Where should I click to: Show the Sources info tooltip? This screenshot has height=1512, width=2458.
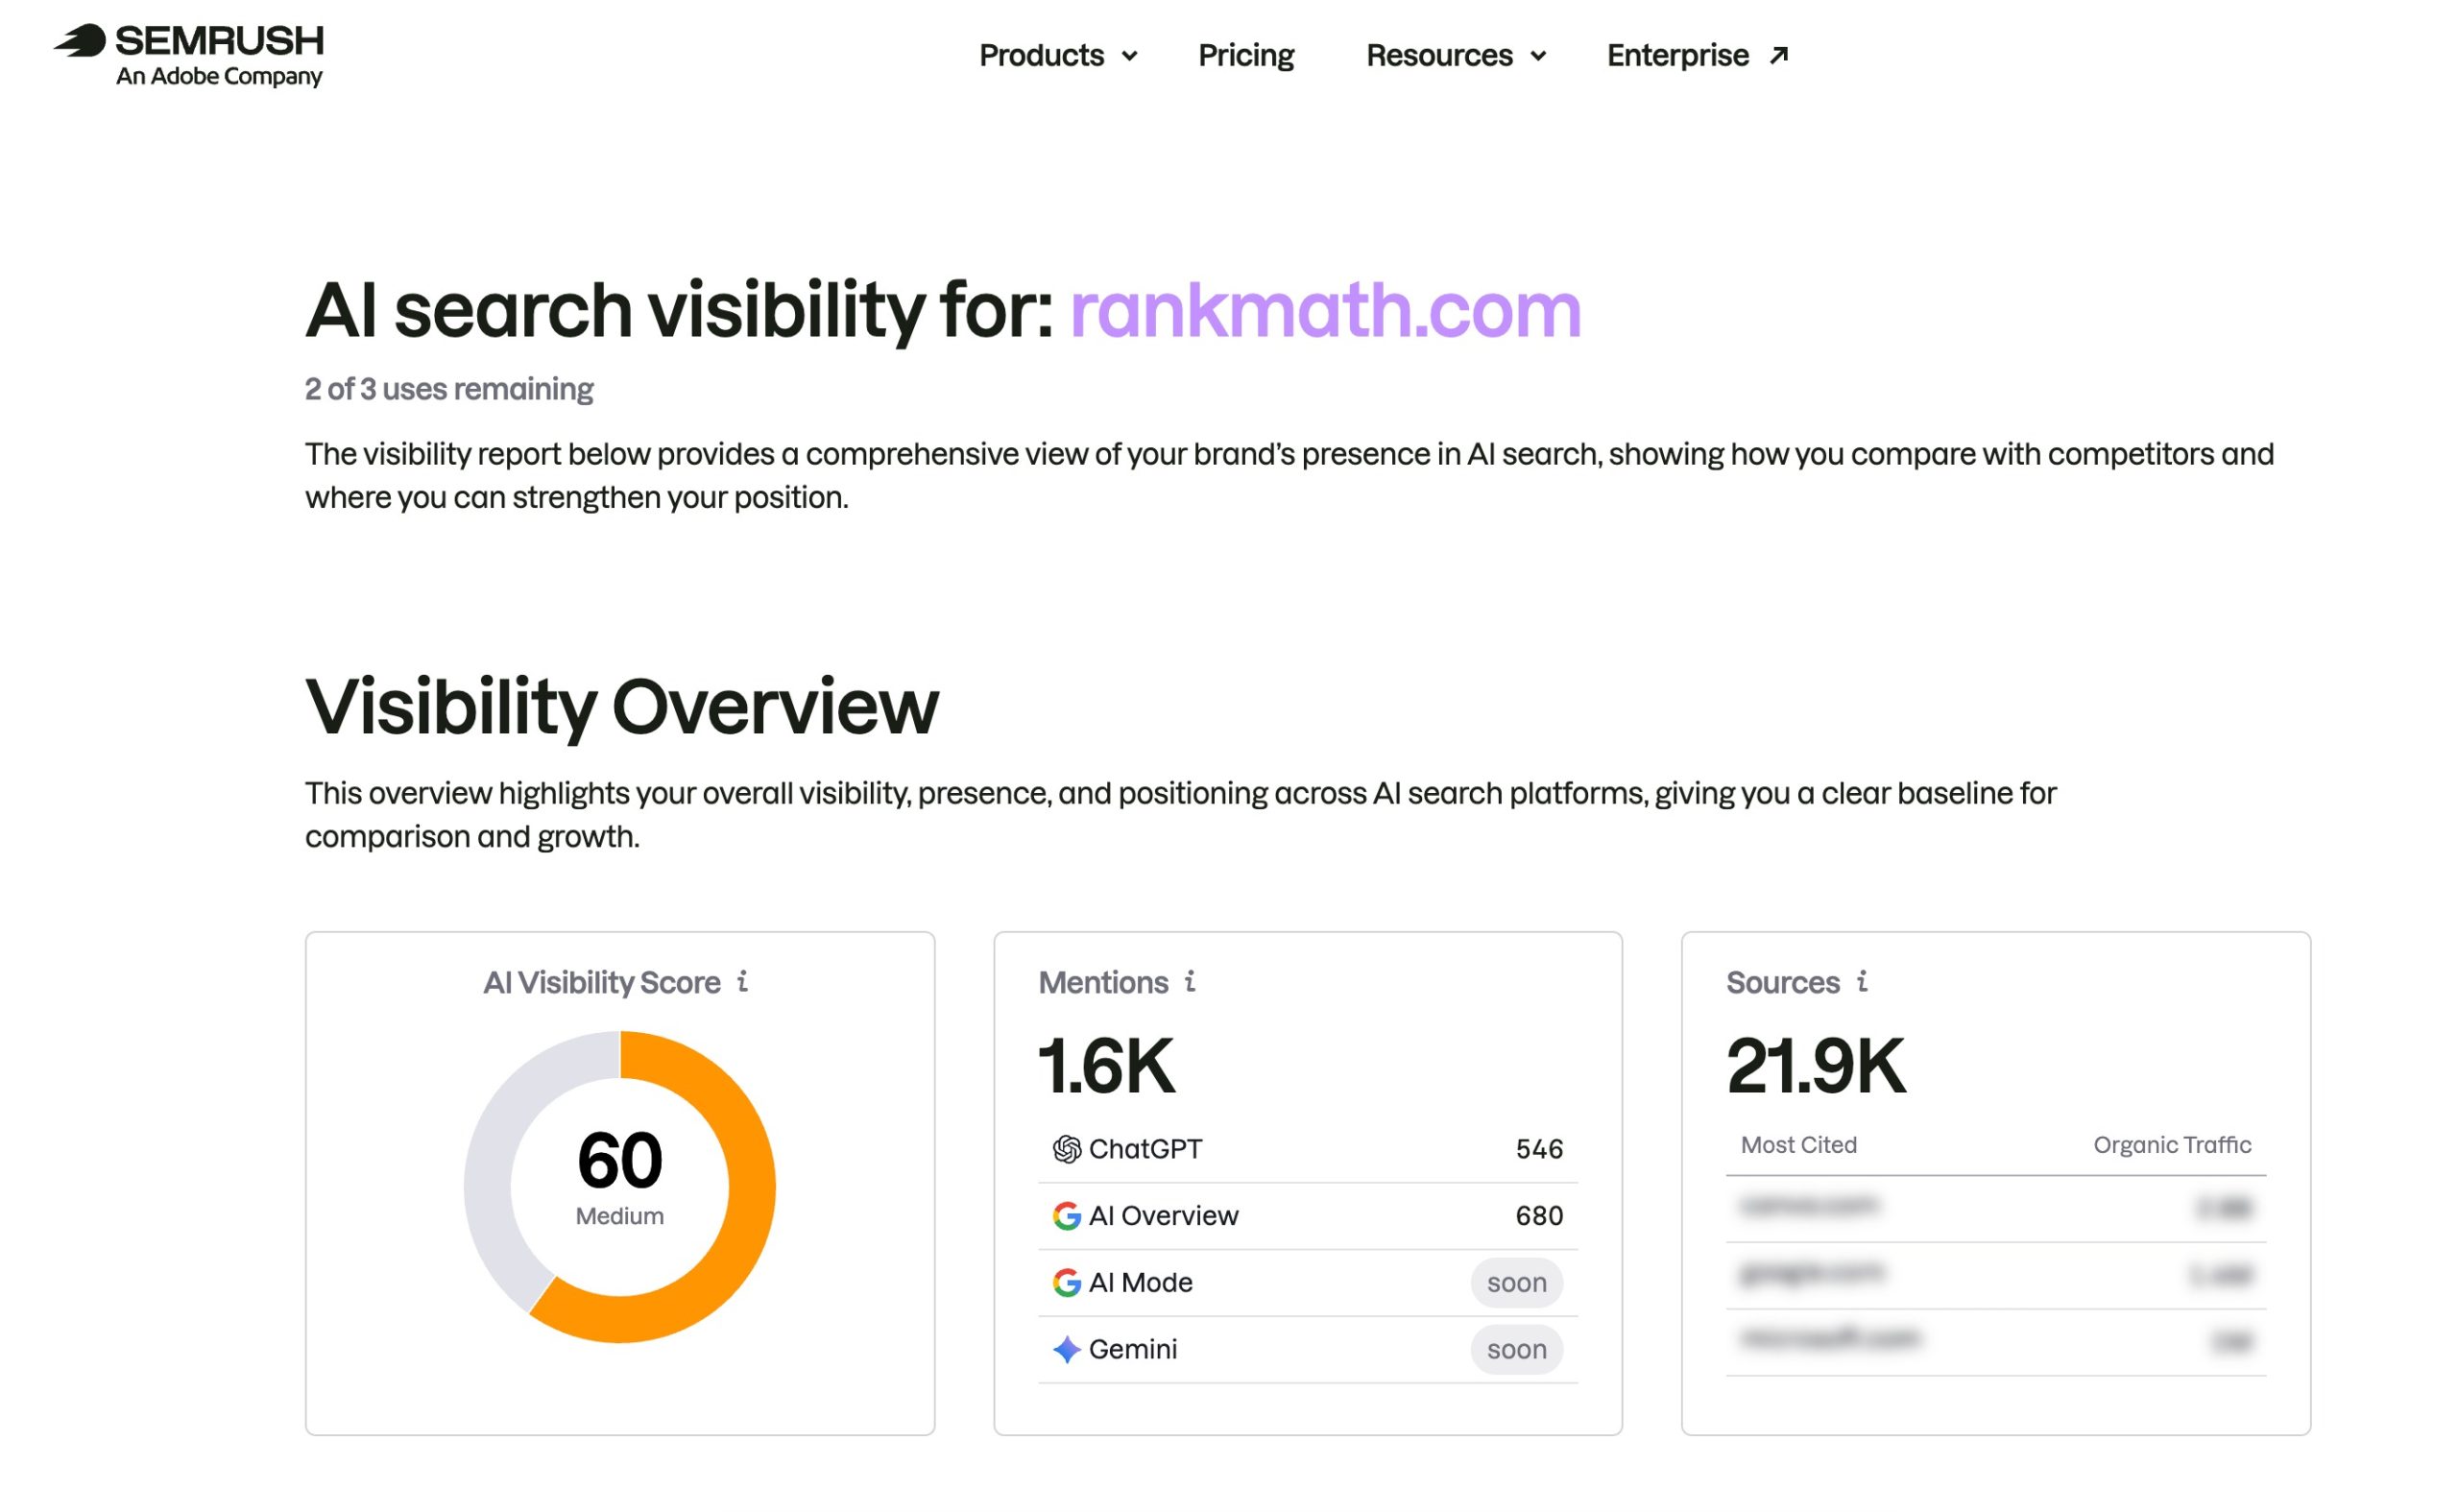point(1861,981)
